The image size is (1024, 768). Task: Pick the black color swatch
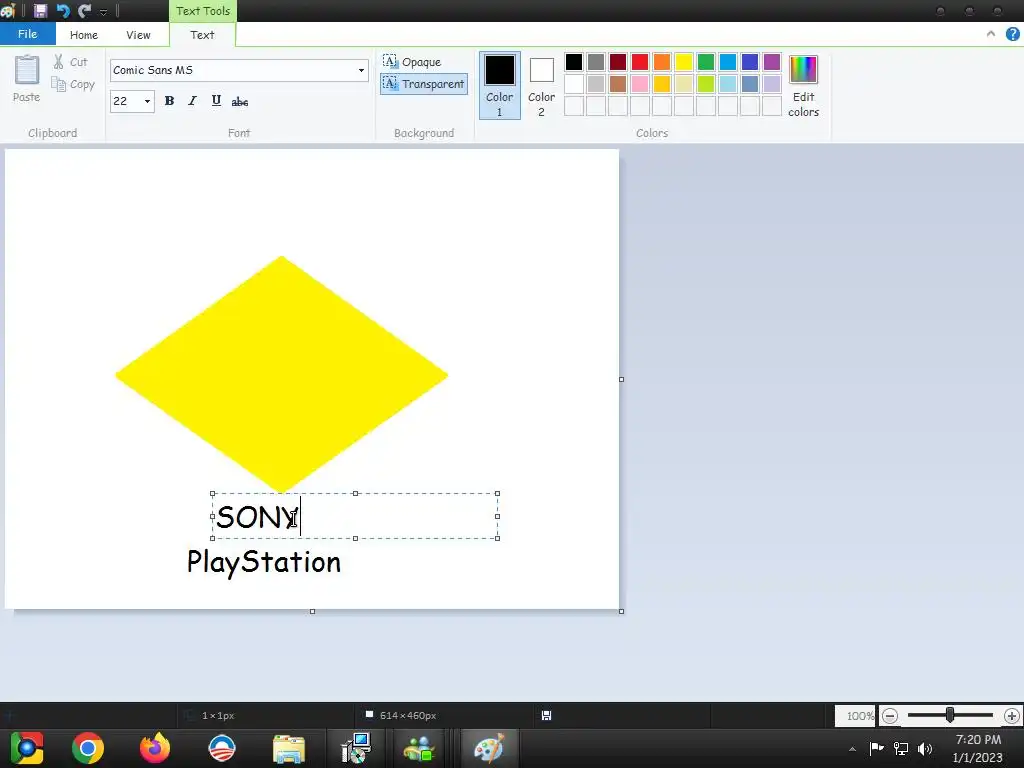574,62
